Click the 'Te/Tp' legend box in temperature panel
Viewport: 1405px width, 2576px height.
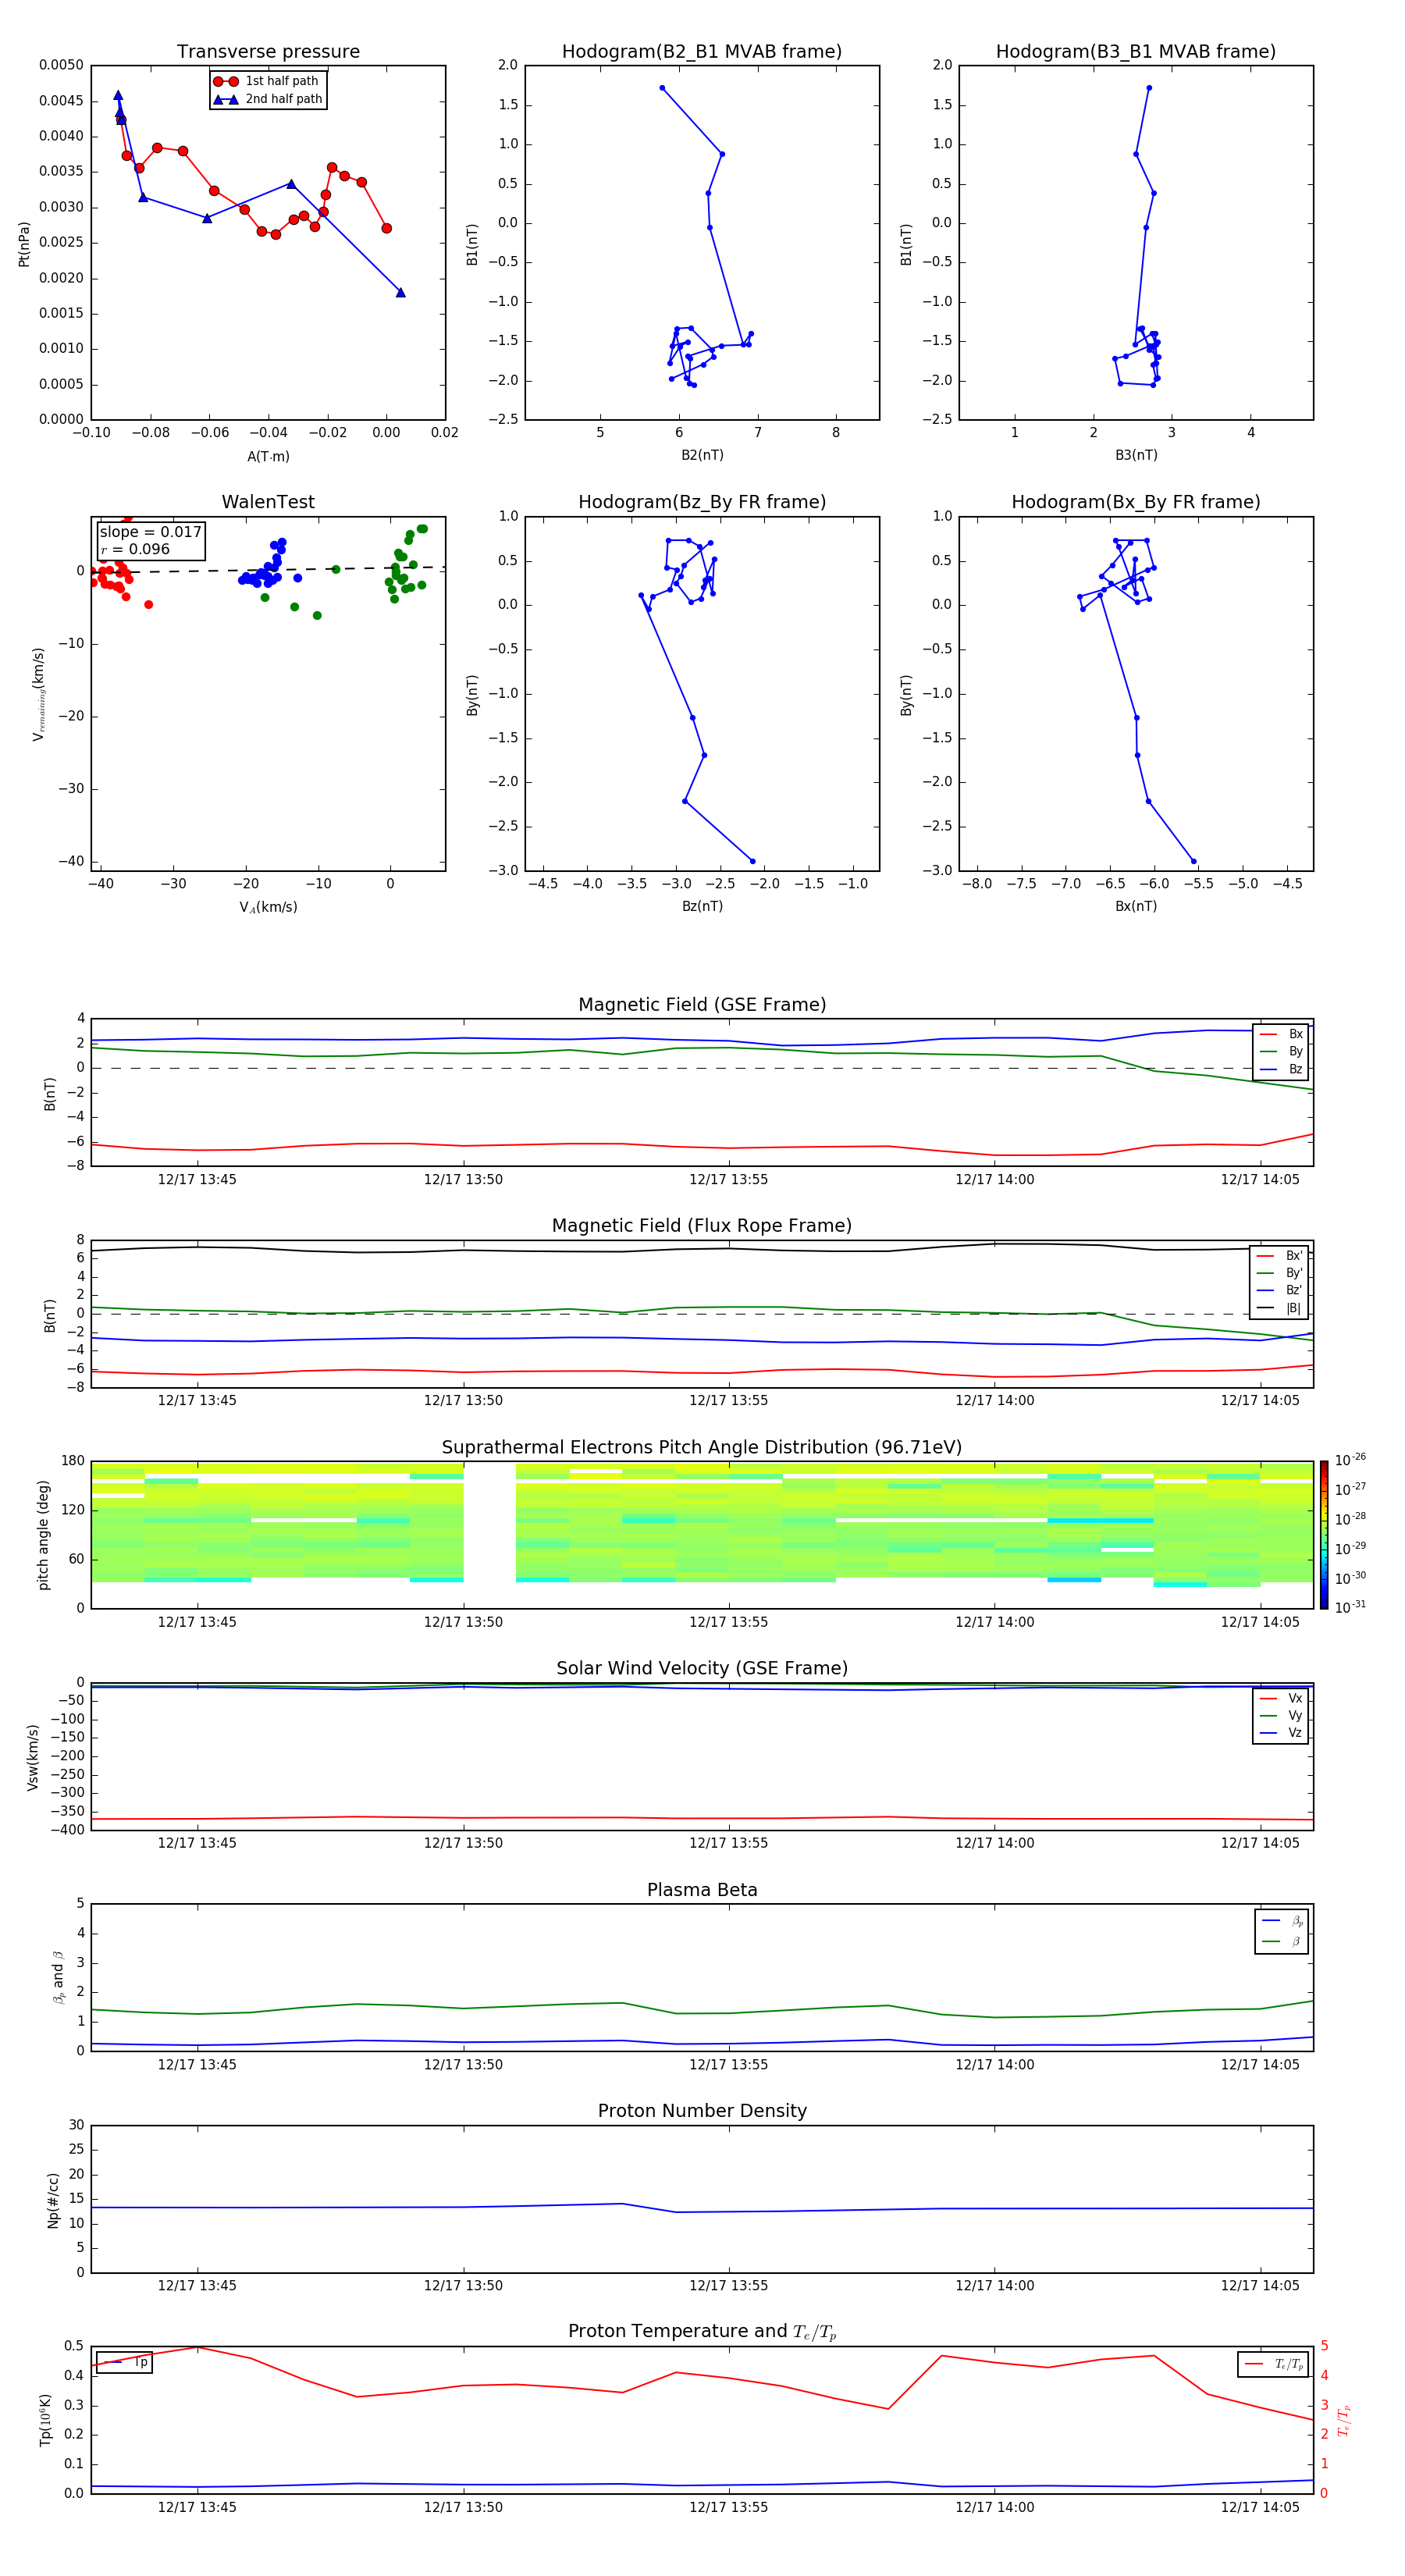pyautogui.click(x=1273, y=2364)
